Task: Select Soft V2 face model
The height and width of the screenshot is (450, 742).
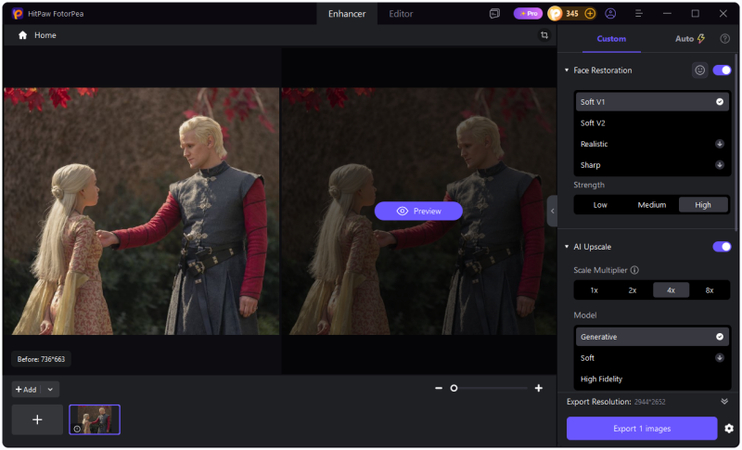Action: [x=652, y=123]
